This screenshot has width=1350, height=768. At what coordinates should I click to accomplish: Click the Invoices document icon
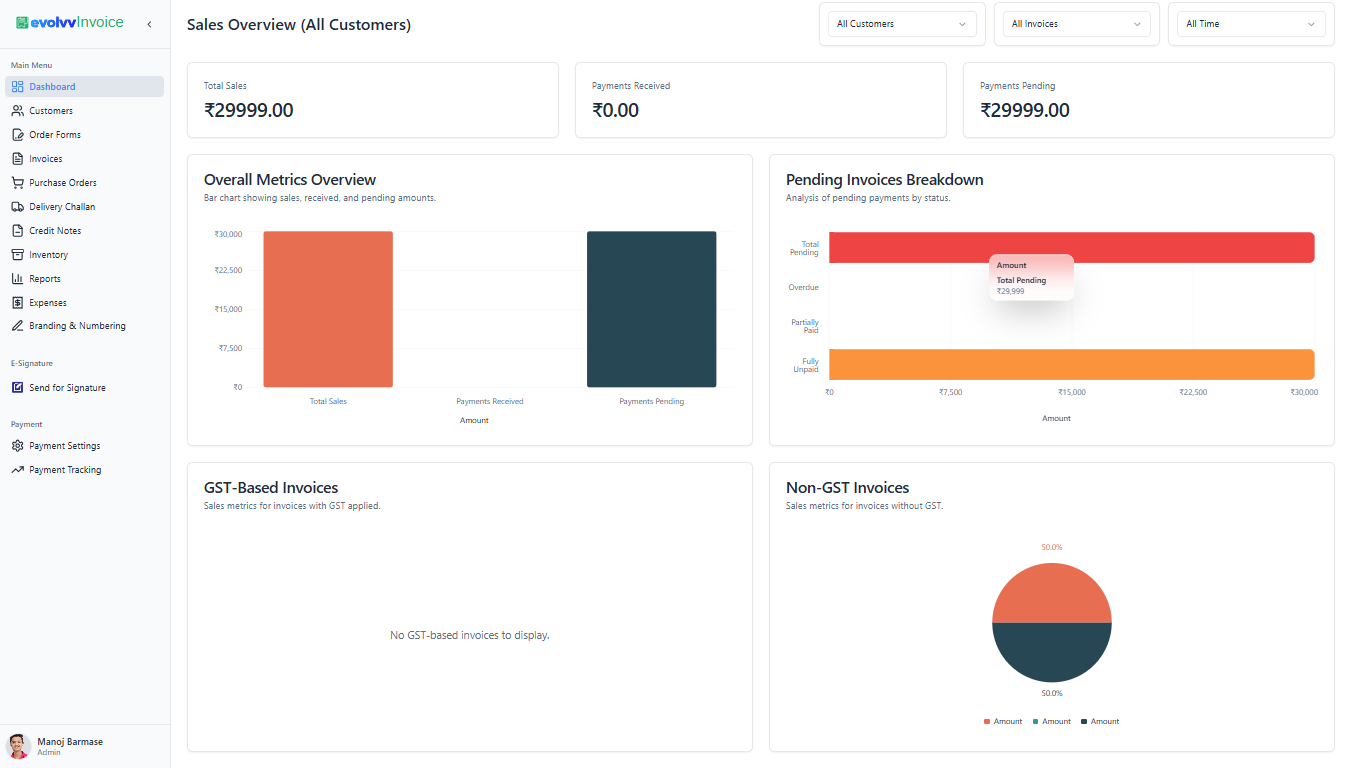point(18,159)
